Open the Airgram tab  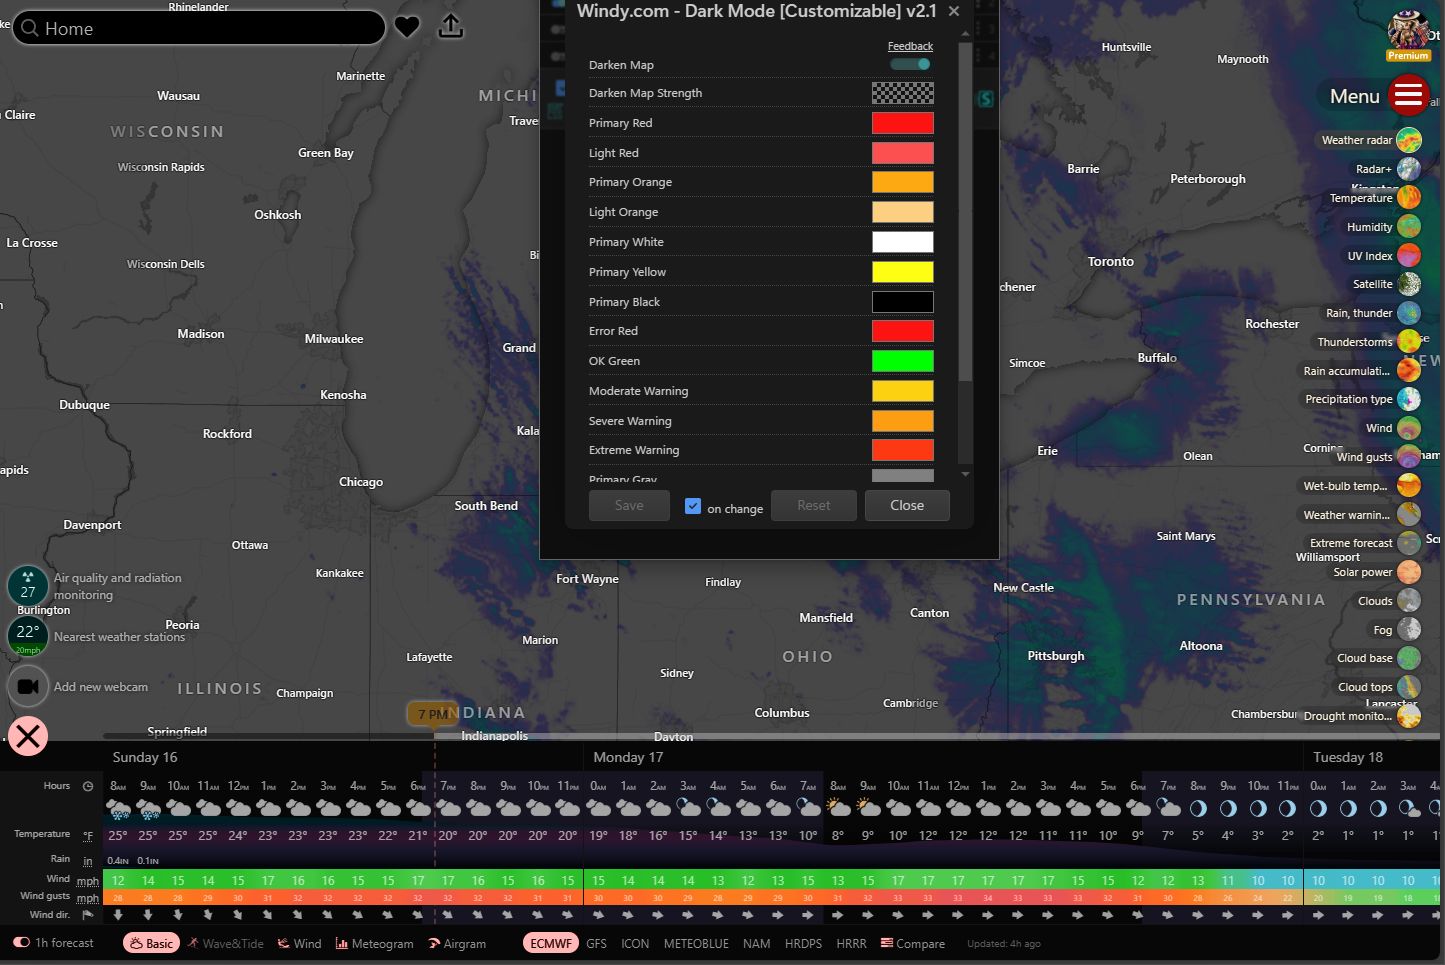[x=457, y=943]
